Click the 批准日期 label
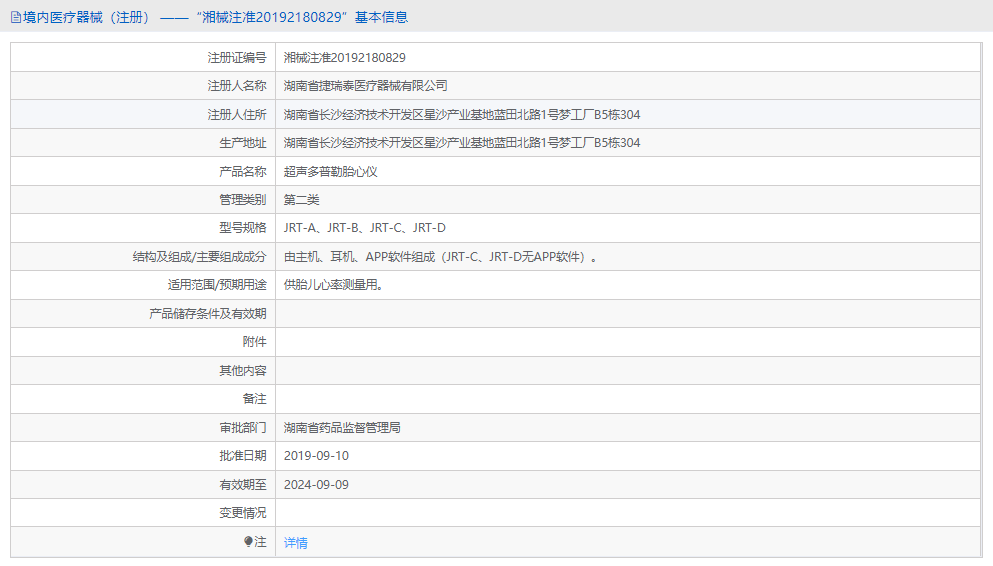Screen dimensions: 993x566 243,455
